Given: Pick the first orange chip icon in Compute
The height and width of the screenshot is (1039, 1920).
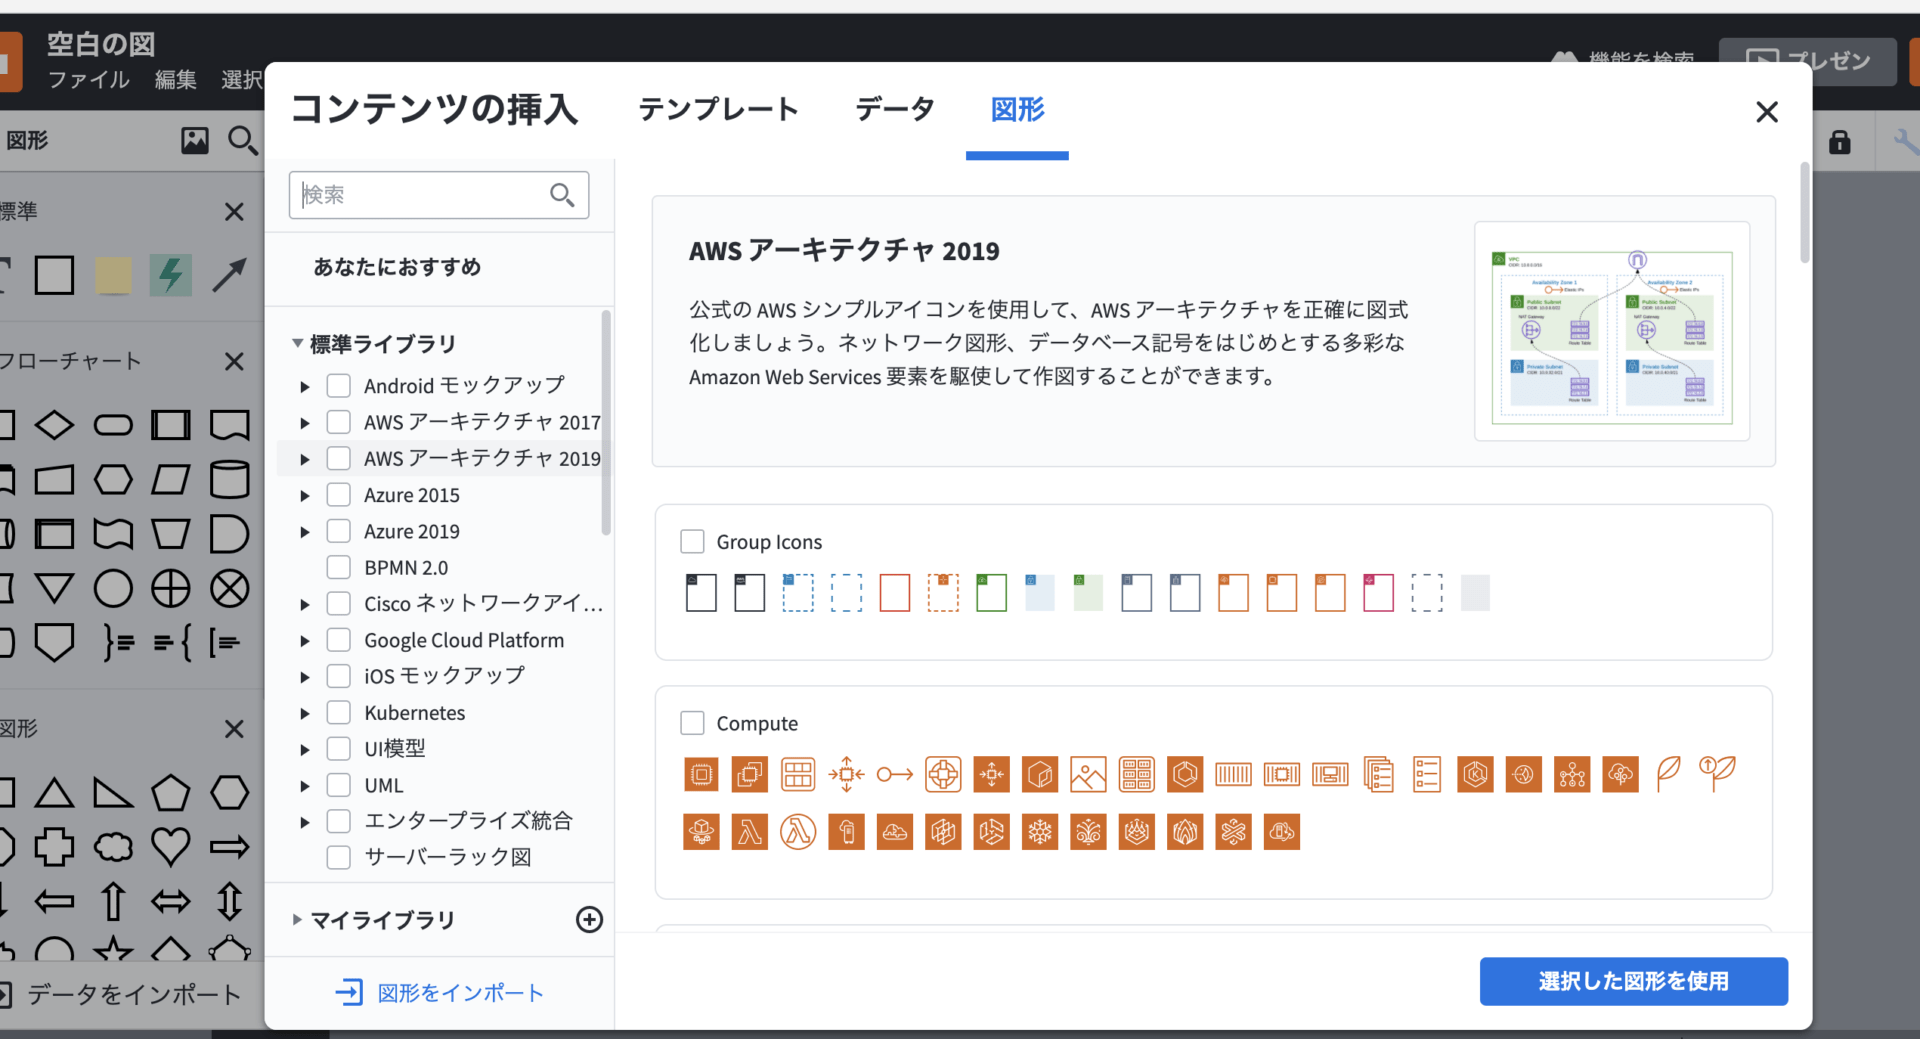Looking at the screenshot, I should point(702,774).
